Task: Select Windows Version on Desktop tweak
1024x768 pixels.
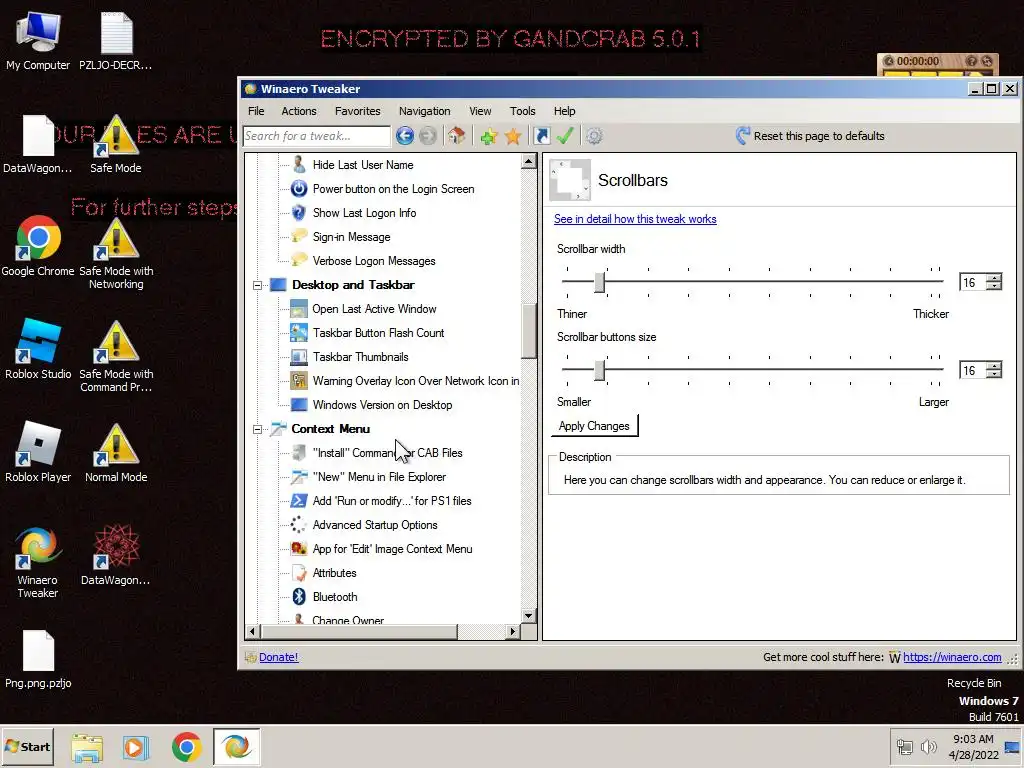Action: point(382,405)
